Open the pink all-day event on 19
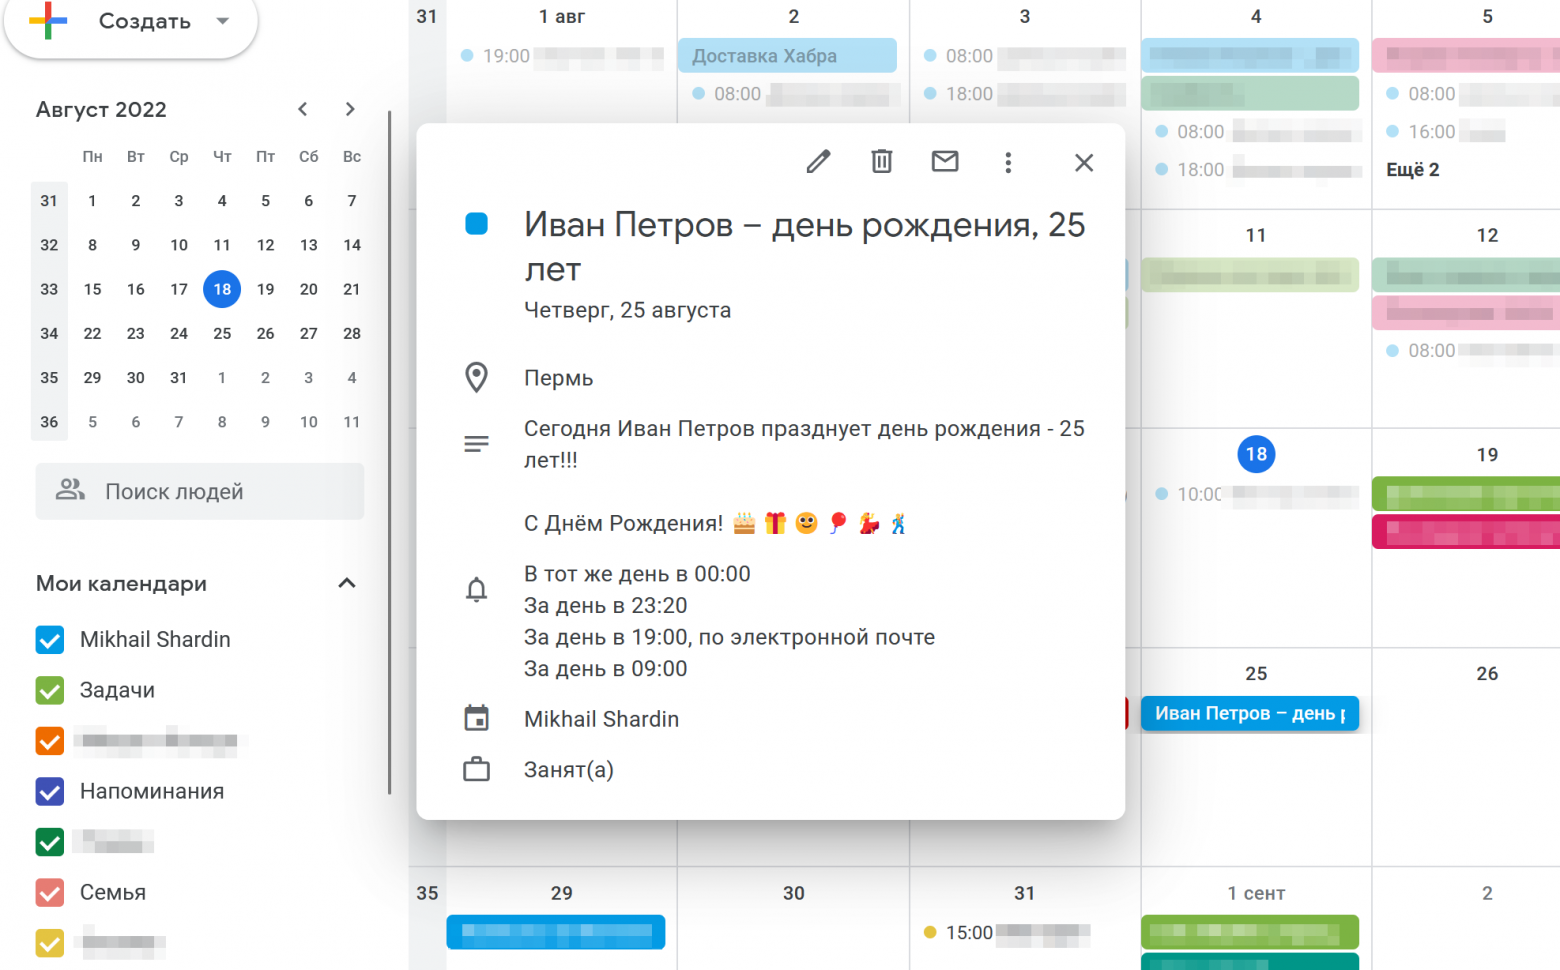This screenshot has height=970, width=1560. coord(1466,532)
